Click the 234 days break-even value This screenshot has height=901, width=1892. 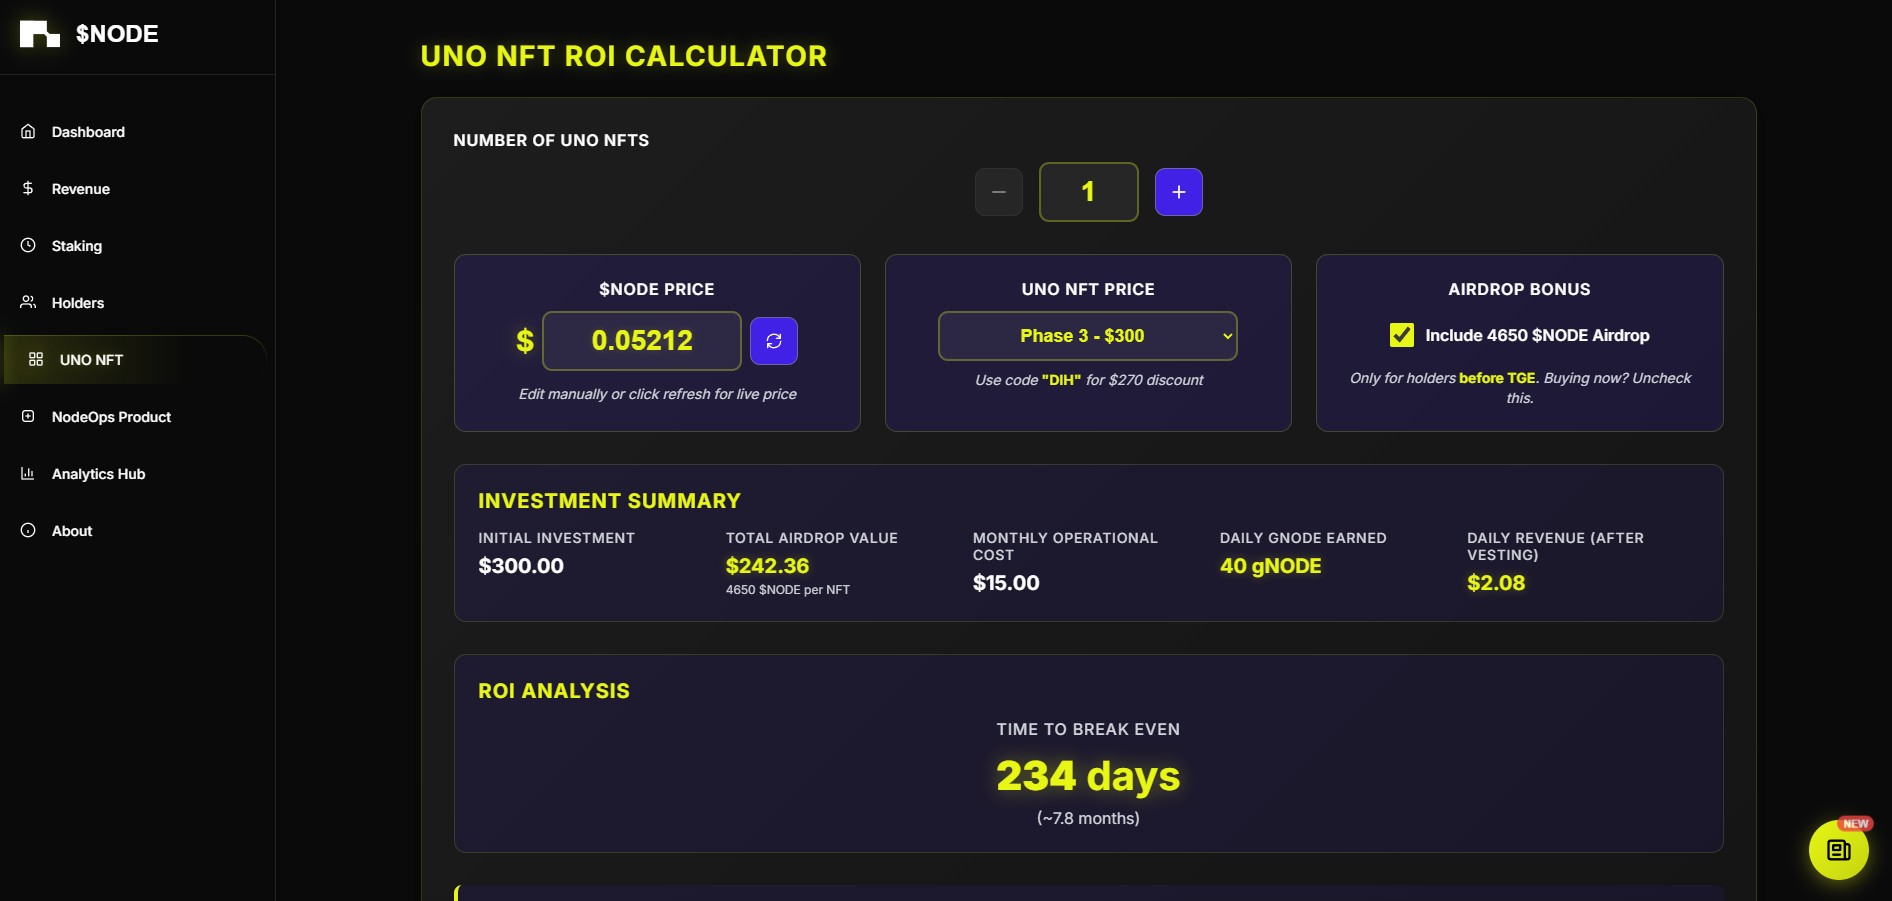click(x=1088, y=776)
